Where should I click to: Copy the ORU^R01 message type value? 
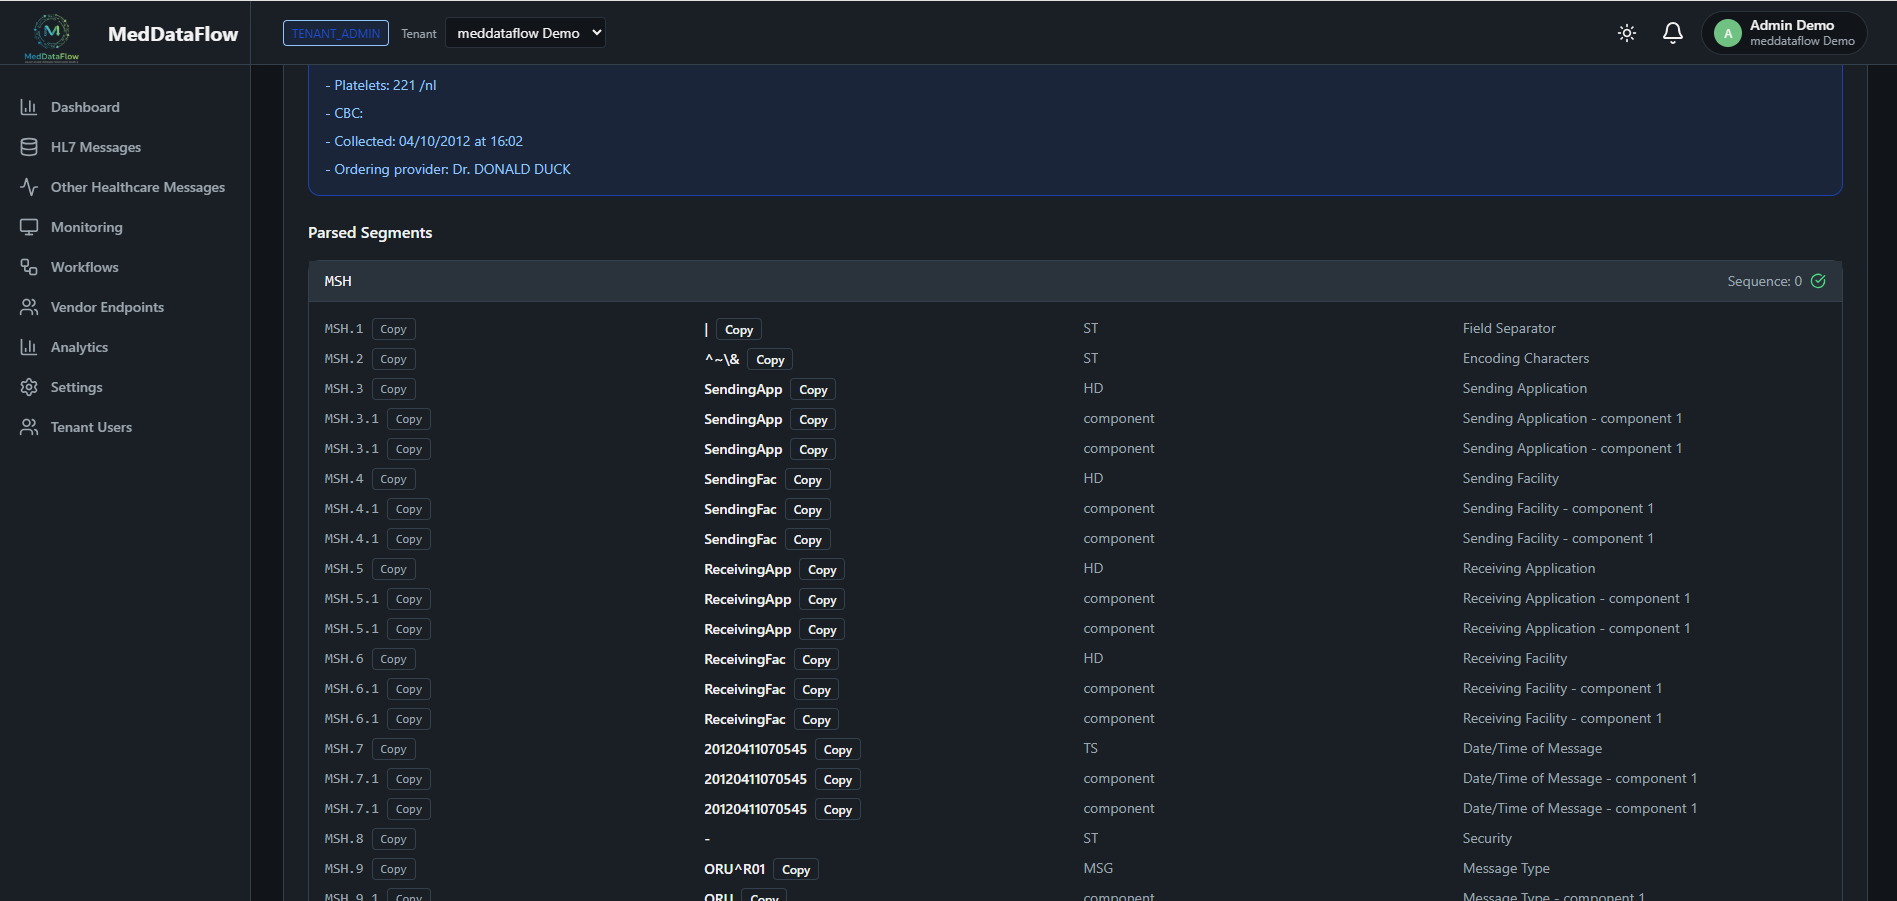795,869
